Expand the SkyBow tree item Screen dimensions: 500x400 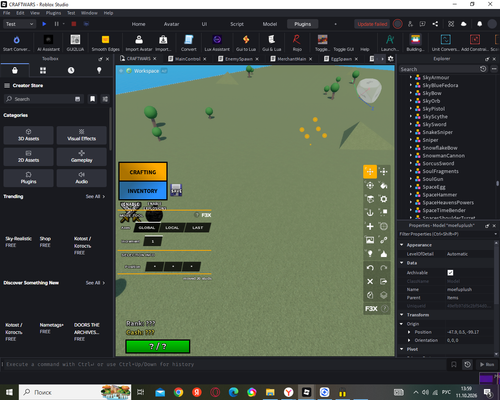[x=411, y=93]
